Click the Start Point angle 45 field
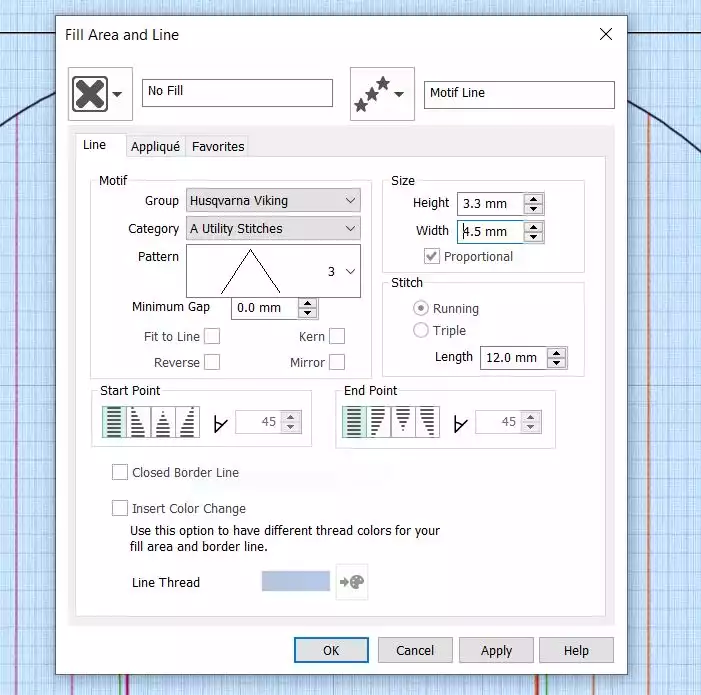The height and width of the screenshot is (695, 701). pos(259,422)
